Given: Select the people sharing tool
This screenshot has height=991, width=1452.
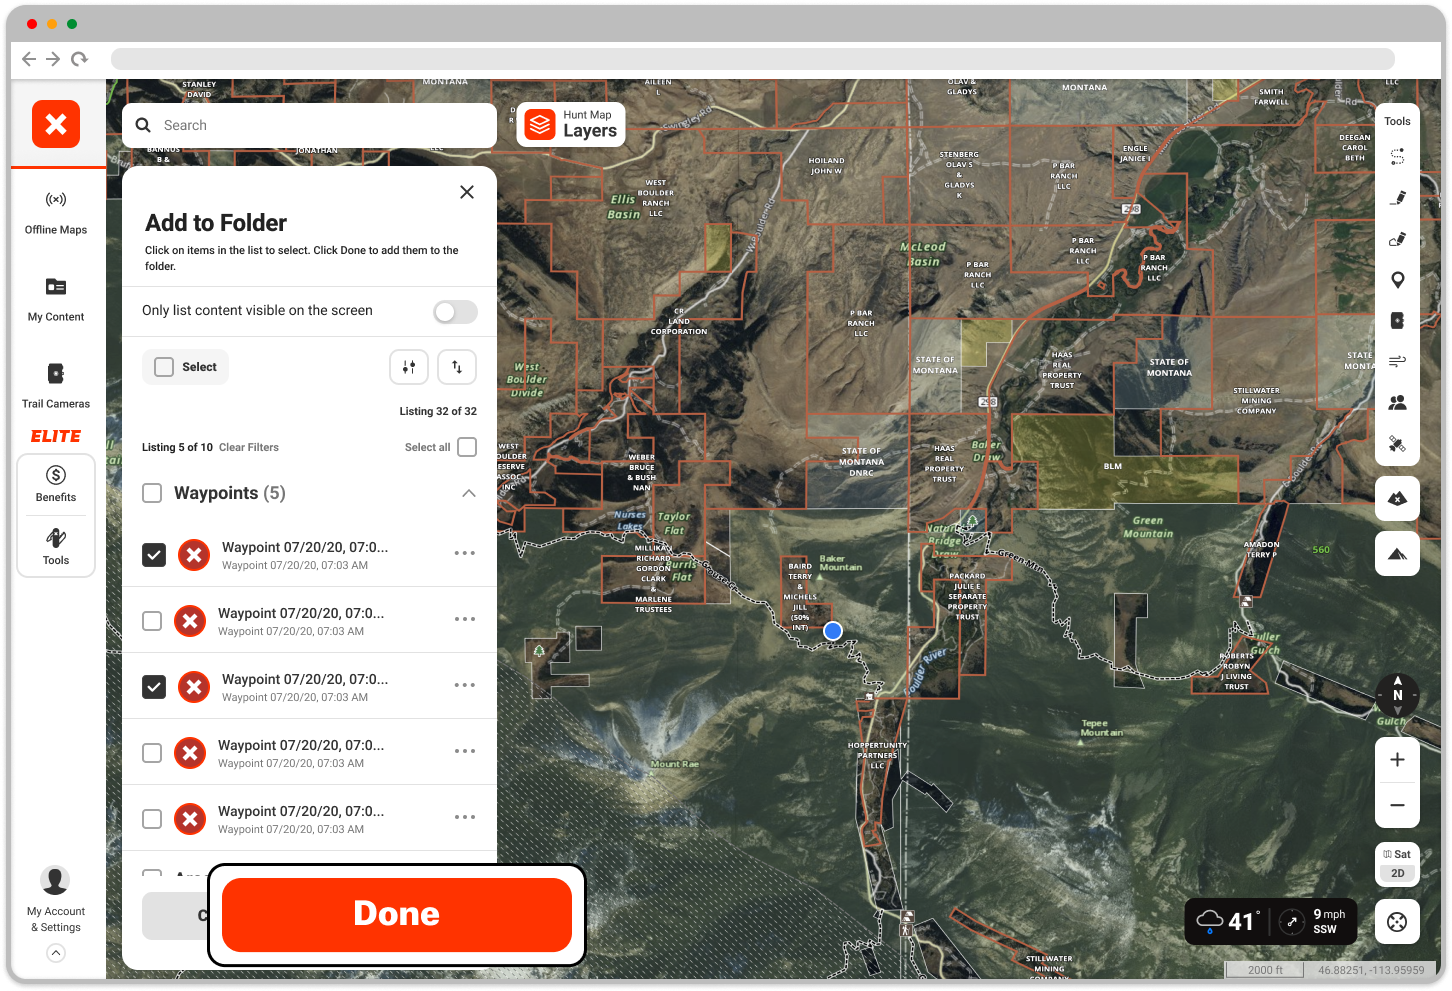Looking at the screenshot, I should tap(1397, 402).
